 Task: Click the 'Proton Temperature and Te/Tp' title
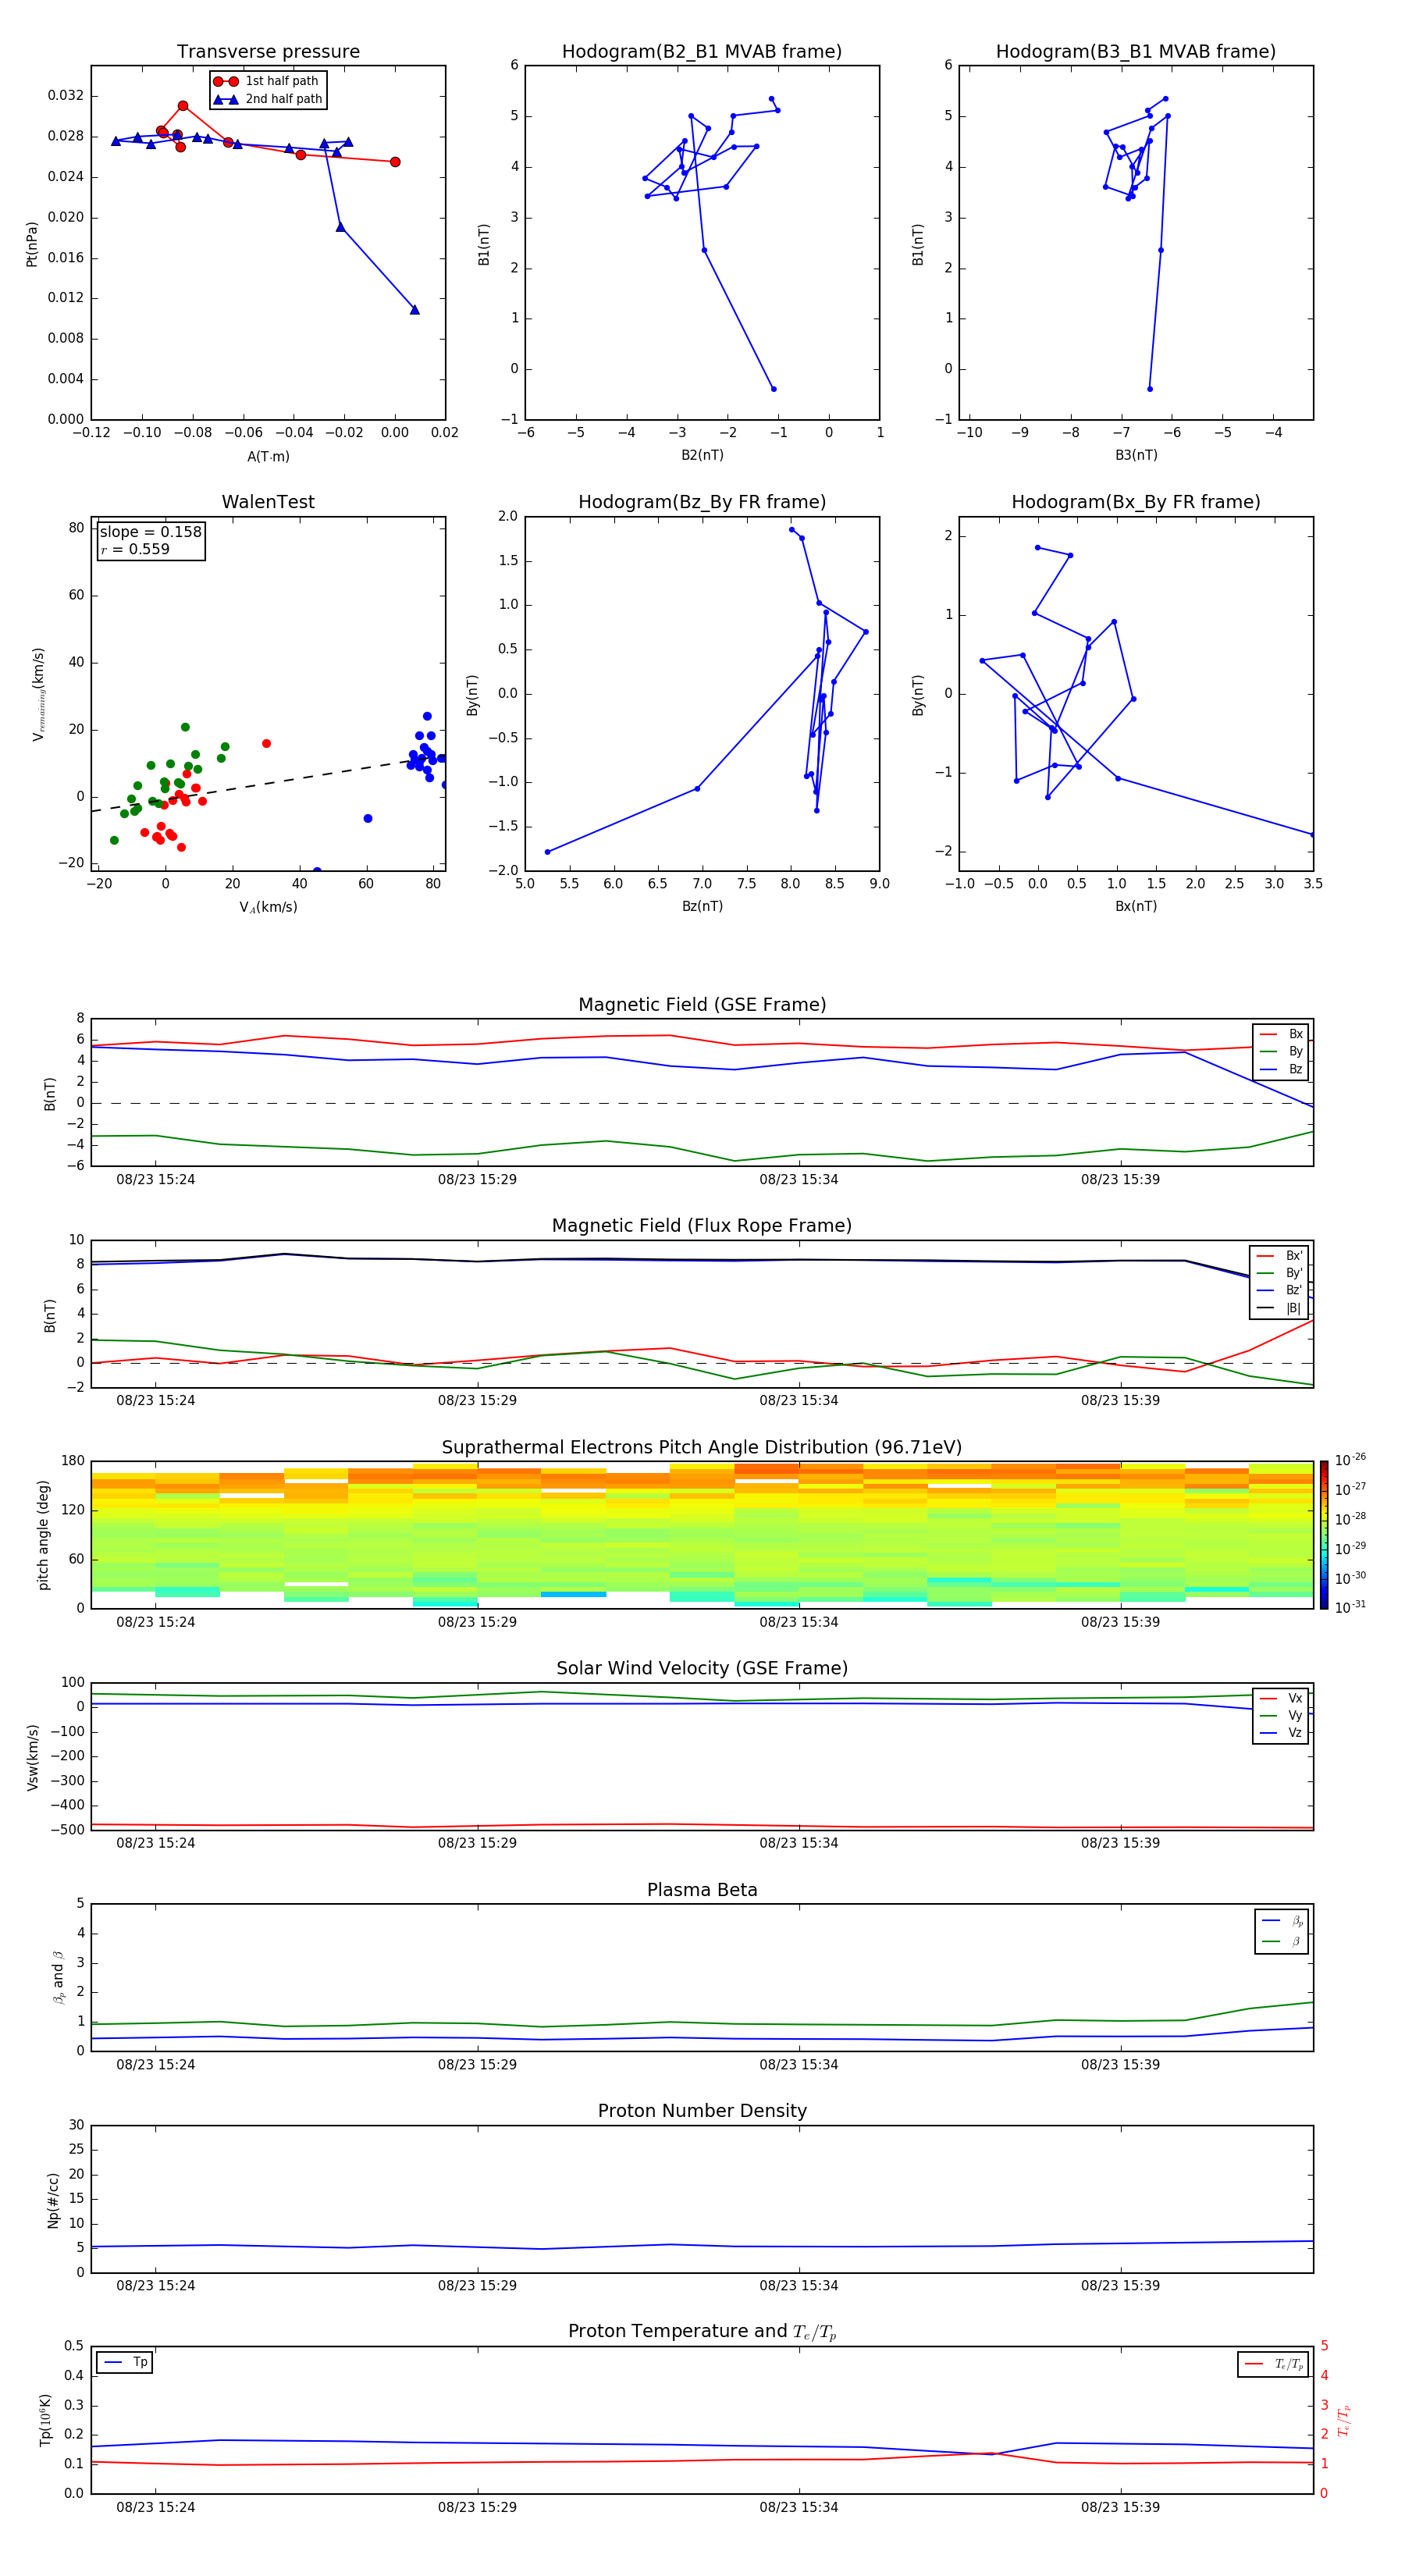coord(702,2332)
